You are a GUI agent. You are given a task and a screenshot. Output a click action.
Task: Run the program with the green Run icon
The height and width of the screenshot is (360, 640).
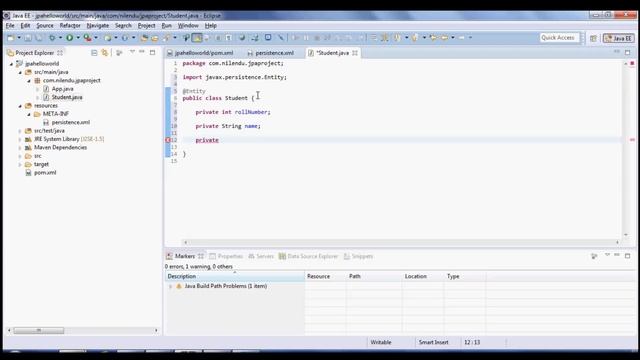point(69,38)
